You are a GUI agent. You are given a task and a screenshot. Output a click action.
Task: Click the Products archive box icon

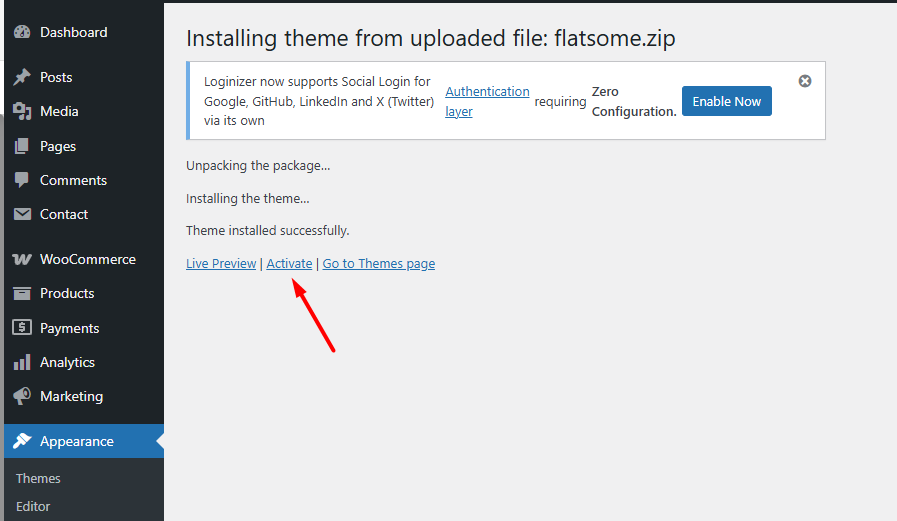22,293
